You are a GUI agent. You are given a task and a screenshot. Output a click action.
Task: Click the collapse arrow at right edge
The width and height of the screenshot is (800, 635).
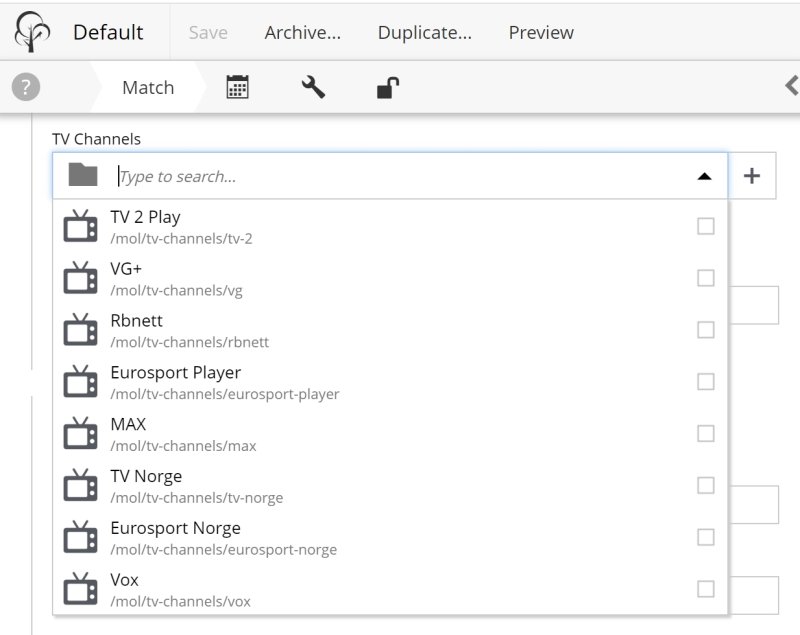[792, 85]
